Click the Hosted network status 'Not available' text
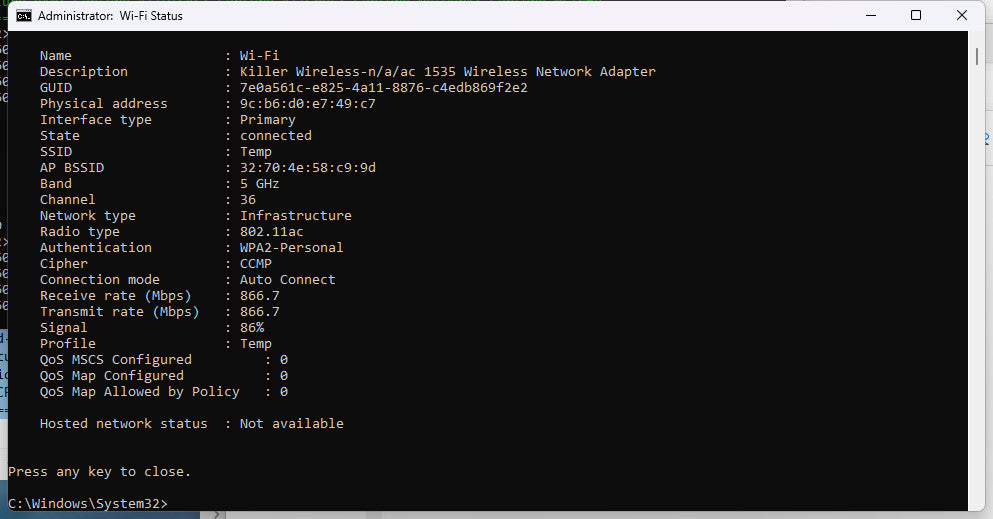This screenshot has width=993, height=519. coord(291,424)
